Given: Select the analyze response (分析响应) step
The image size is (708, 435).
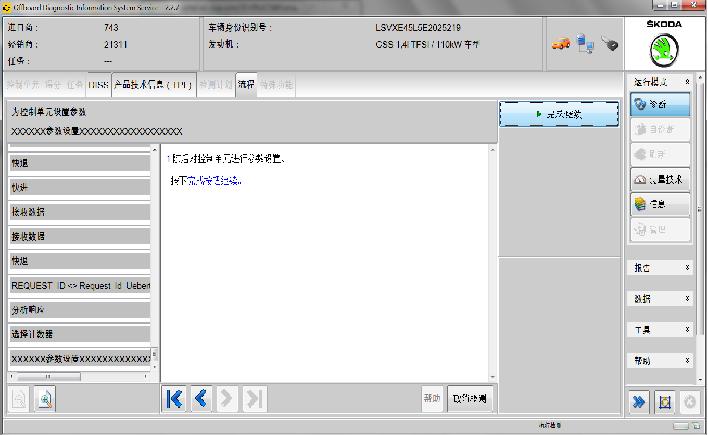Looking at the screenshot, I should pyautogui.click(x=79, y=310).
